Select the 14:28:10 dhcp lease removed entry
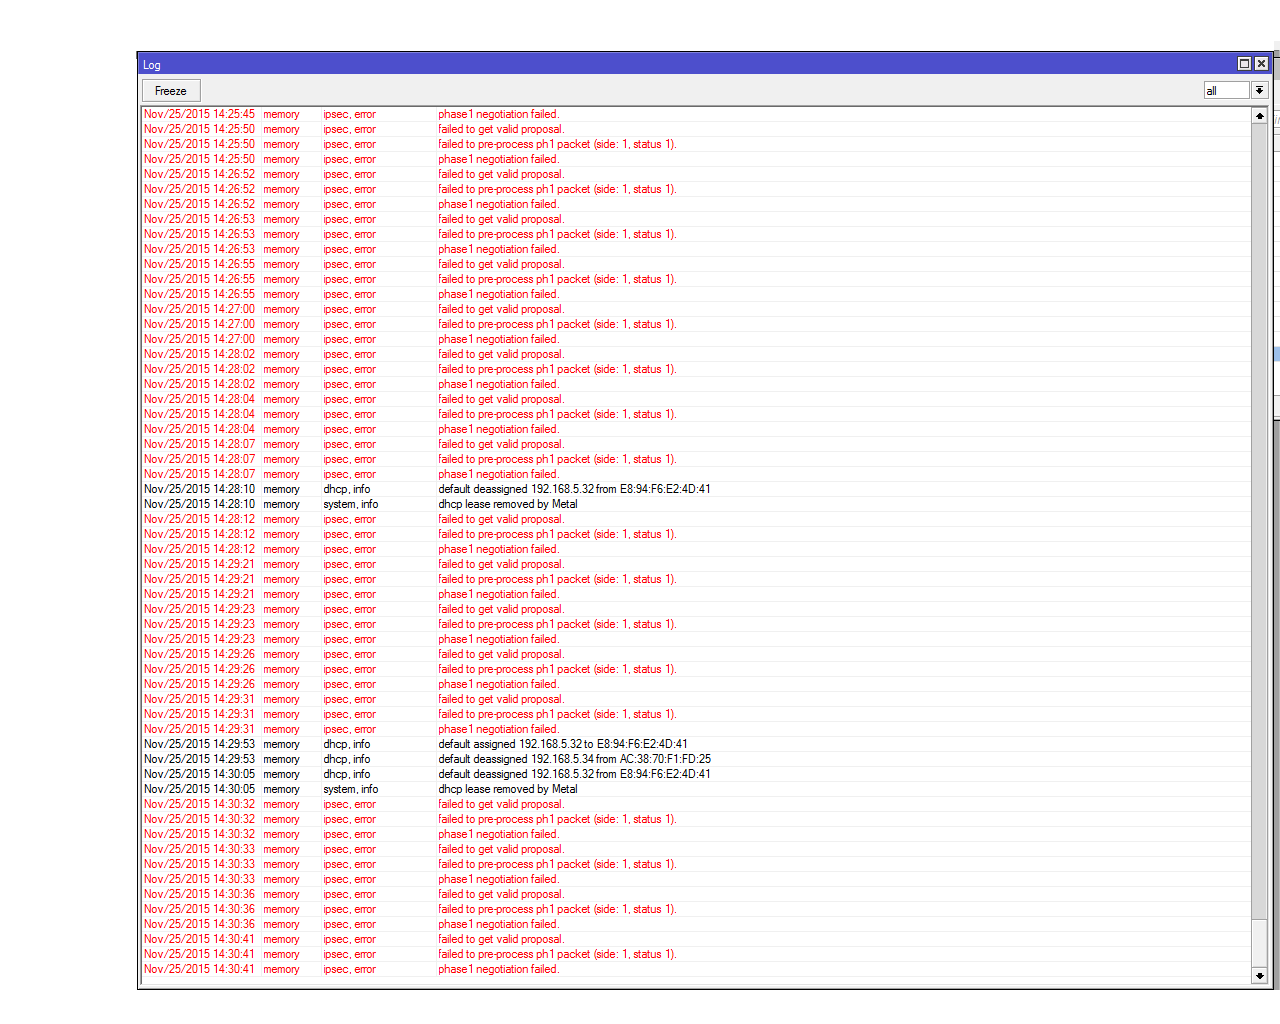Image resolution: width=1280 pixels, height=1024 pixels. tap(507, 504)
